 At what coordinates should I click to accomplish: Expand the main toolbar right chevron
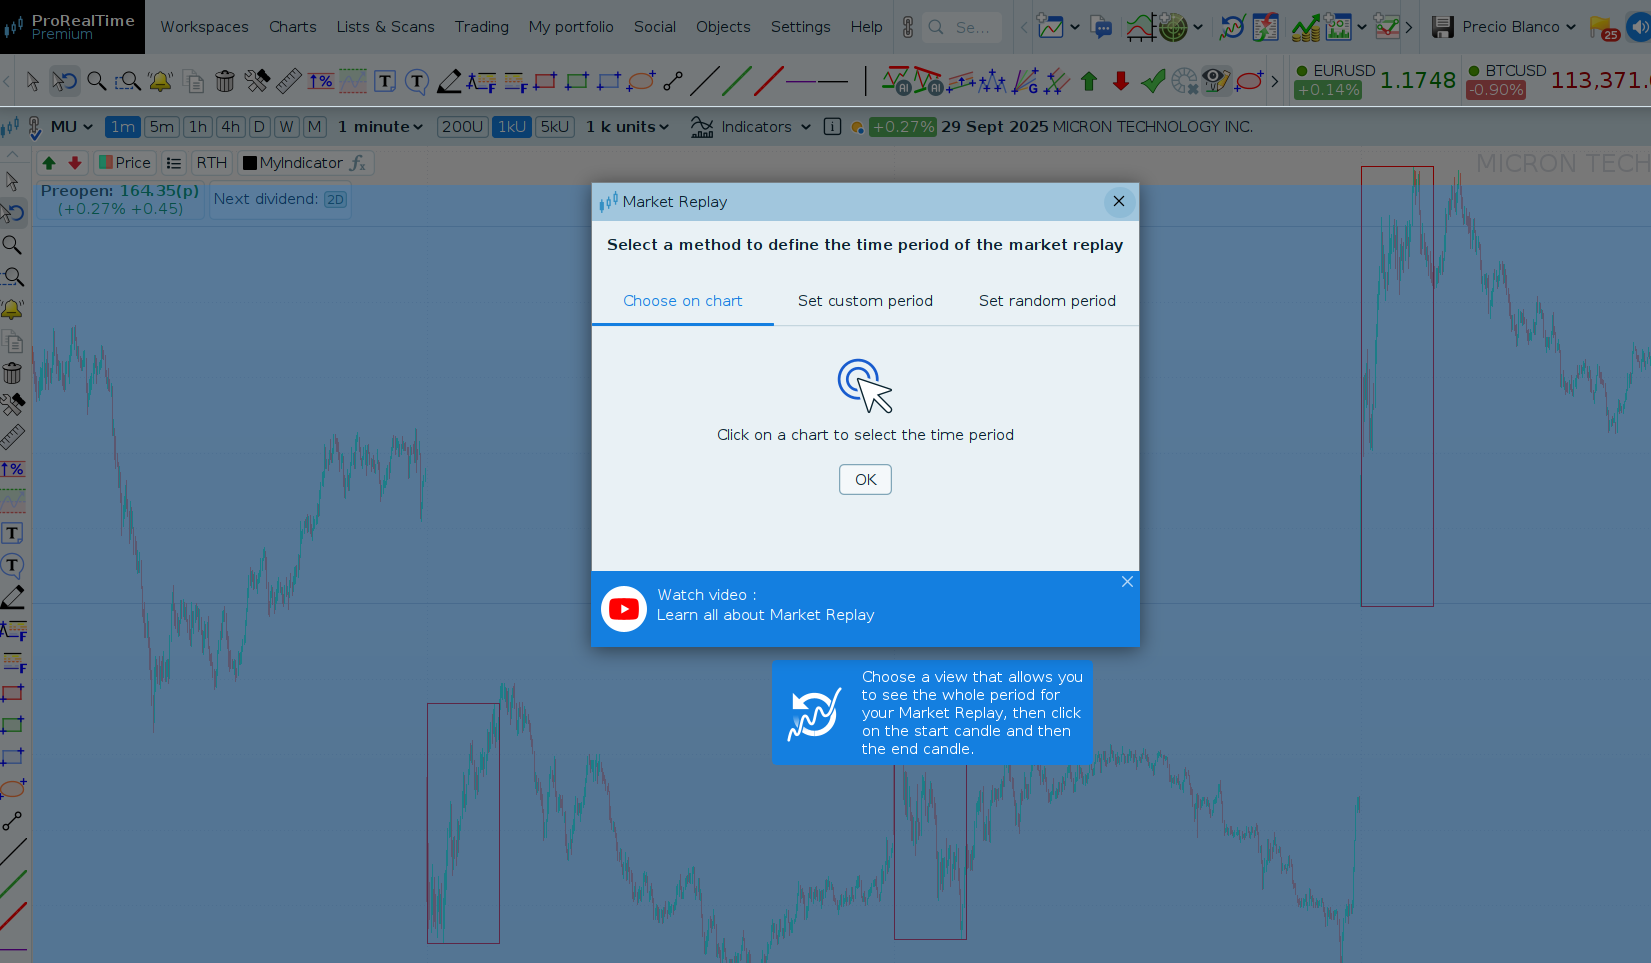tap(1409, 27)
